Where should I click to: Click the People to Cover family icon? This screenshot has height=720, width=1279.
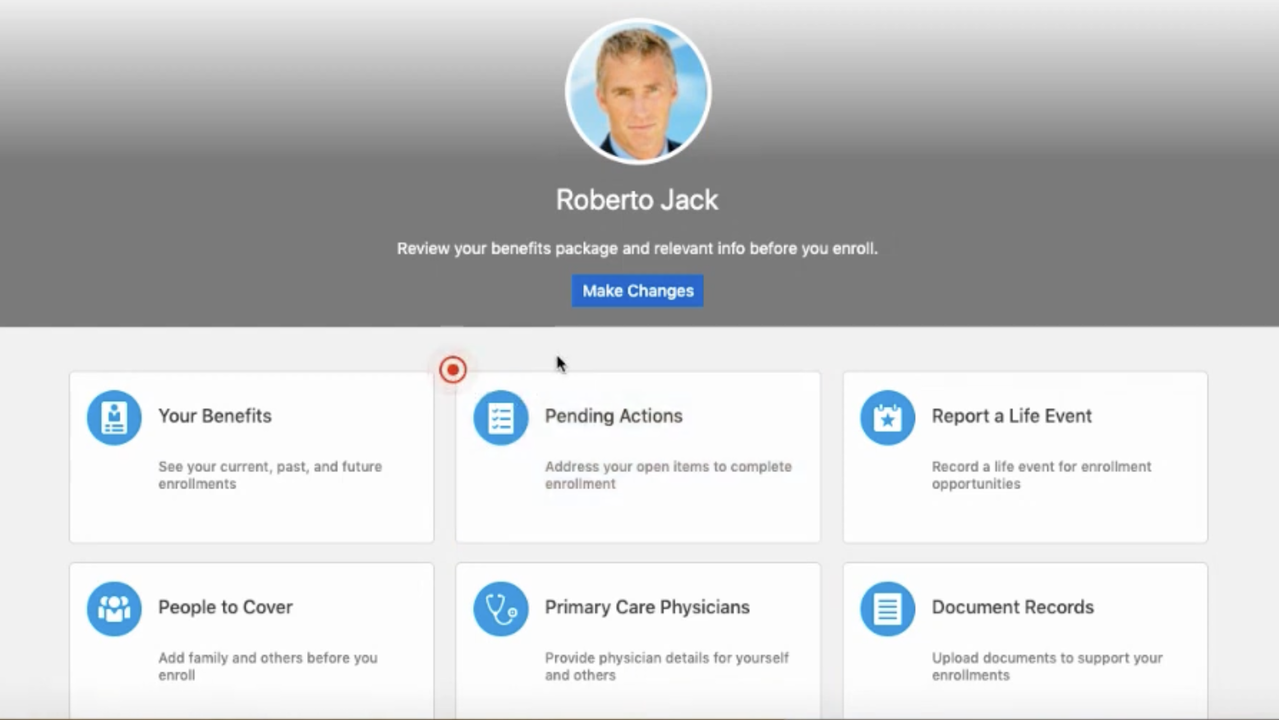[113, 608]
